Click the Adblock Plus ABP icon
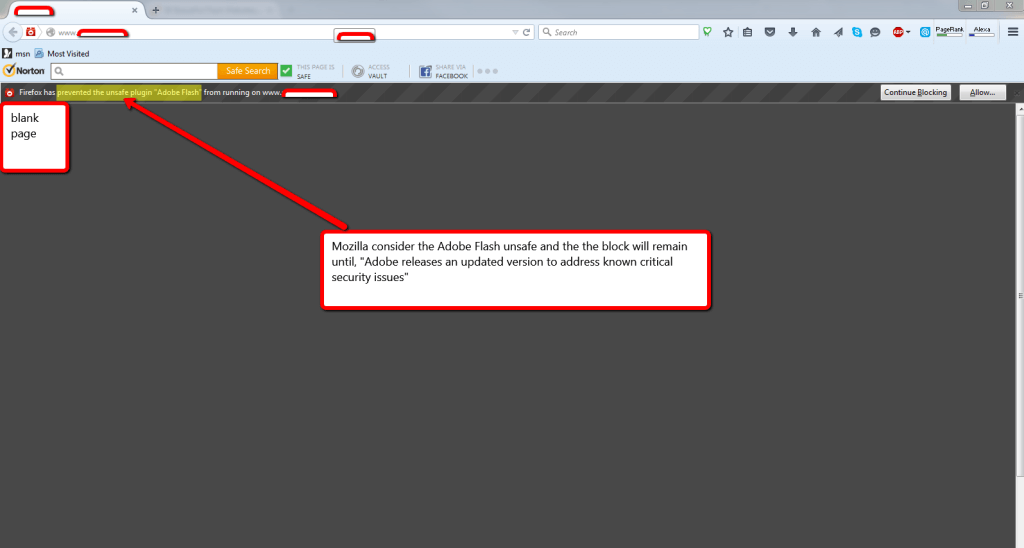Image resolution: width=1024 pixels, height=548 pixels. tap(898, 32)
